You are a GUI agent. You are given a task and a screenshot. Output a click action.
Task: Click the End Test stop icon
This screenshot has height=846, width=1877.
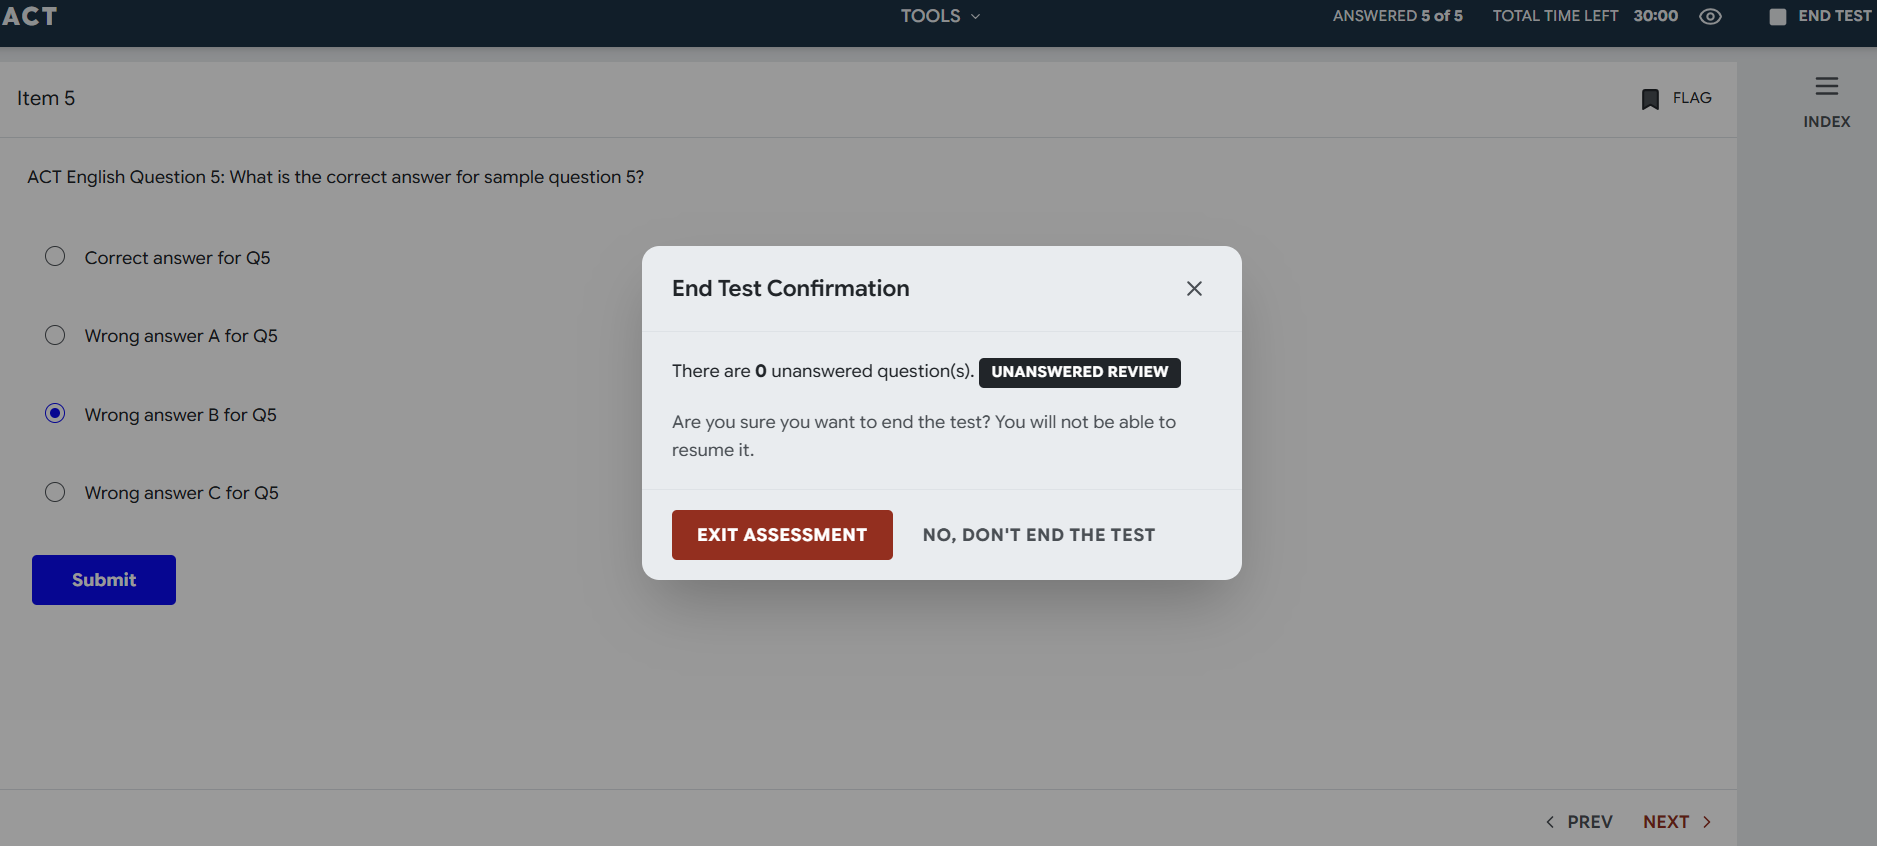[x=1777, y=17]
